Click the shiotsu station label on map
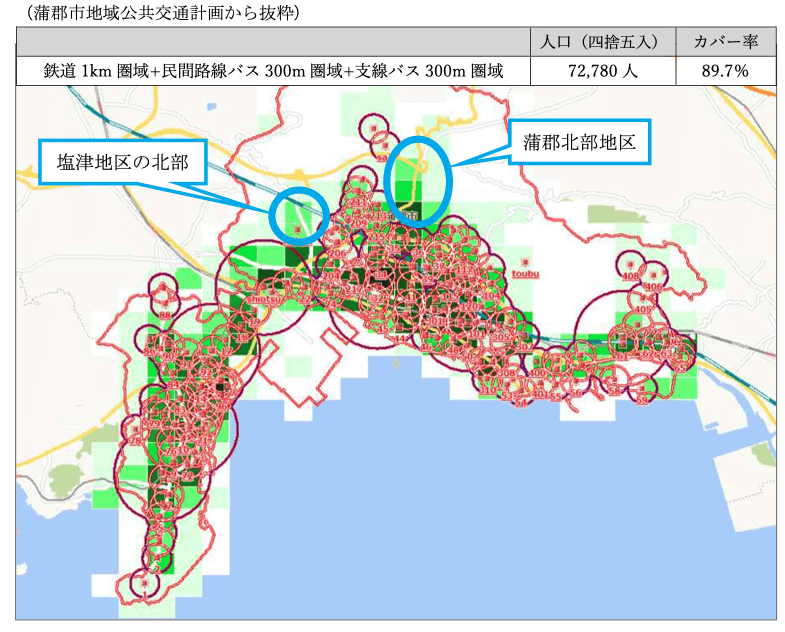The height and width of the screenshot is (632, 785). 265,298
